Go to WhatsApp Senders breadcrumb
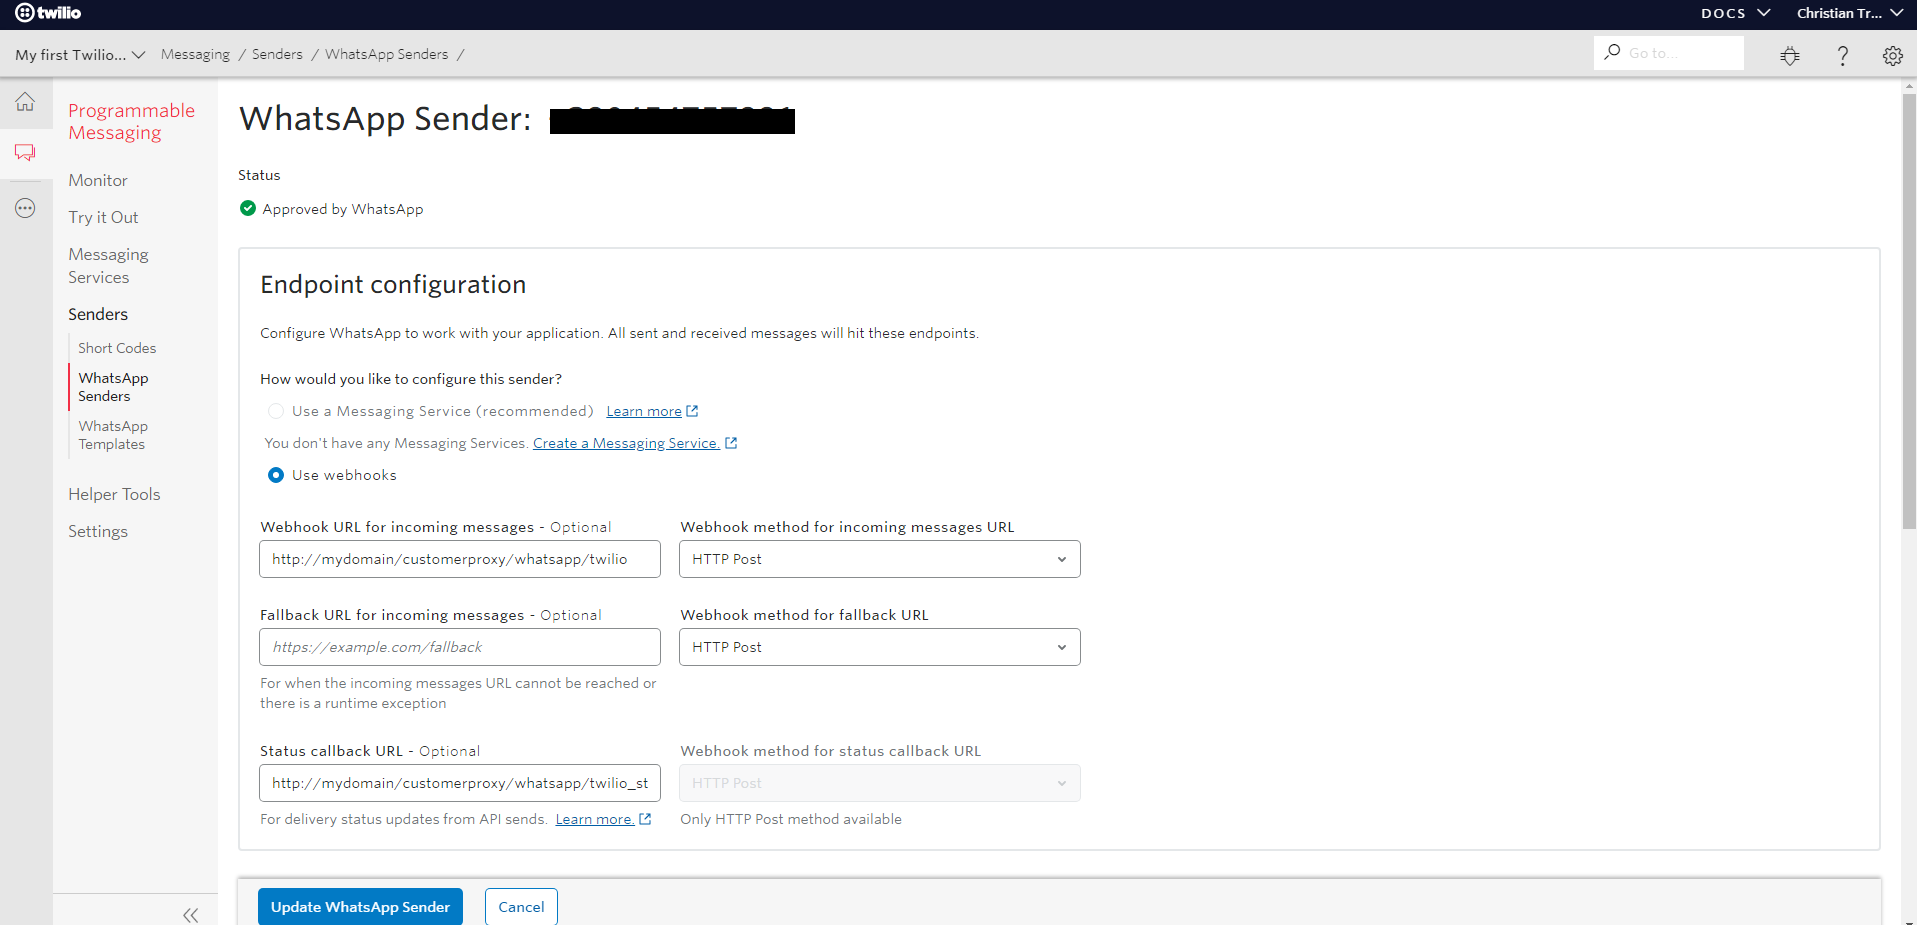Image resolution: width=1917 pixels, height=925 pixels. pos(386,54)
